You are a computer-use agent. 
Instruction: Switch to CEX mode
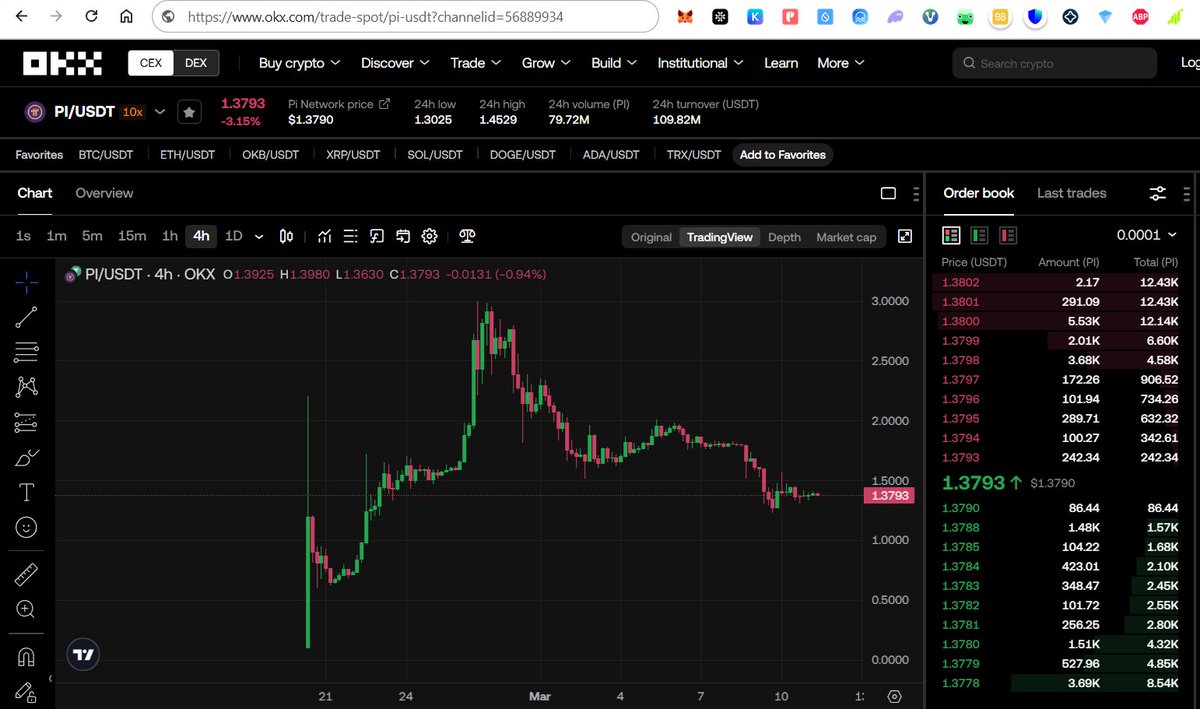[151, 63]
